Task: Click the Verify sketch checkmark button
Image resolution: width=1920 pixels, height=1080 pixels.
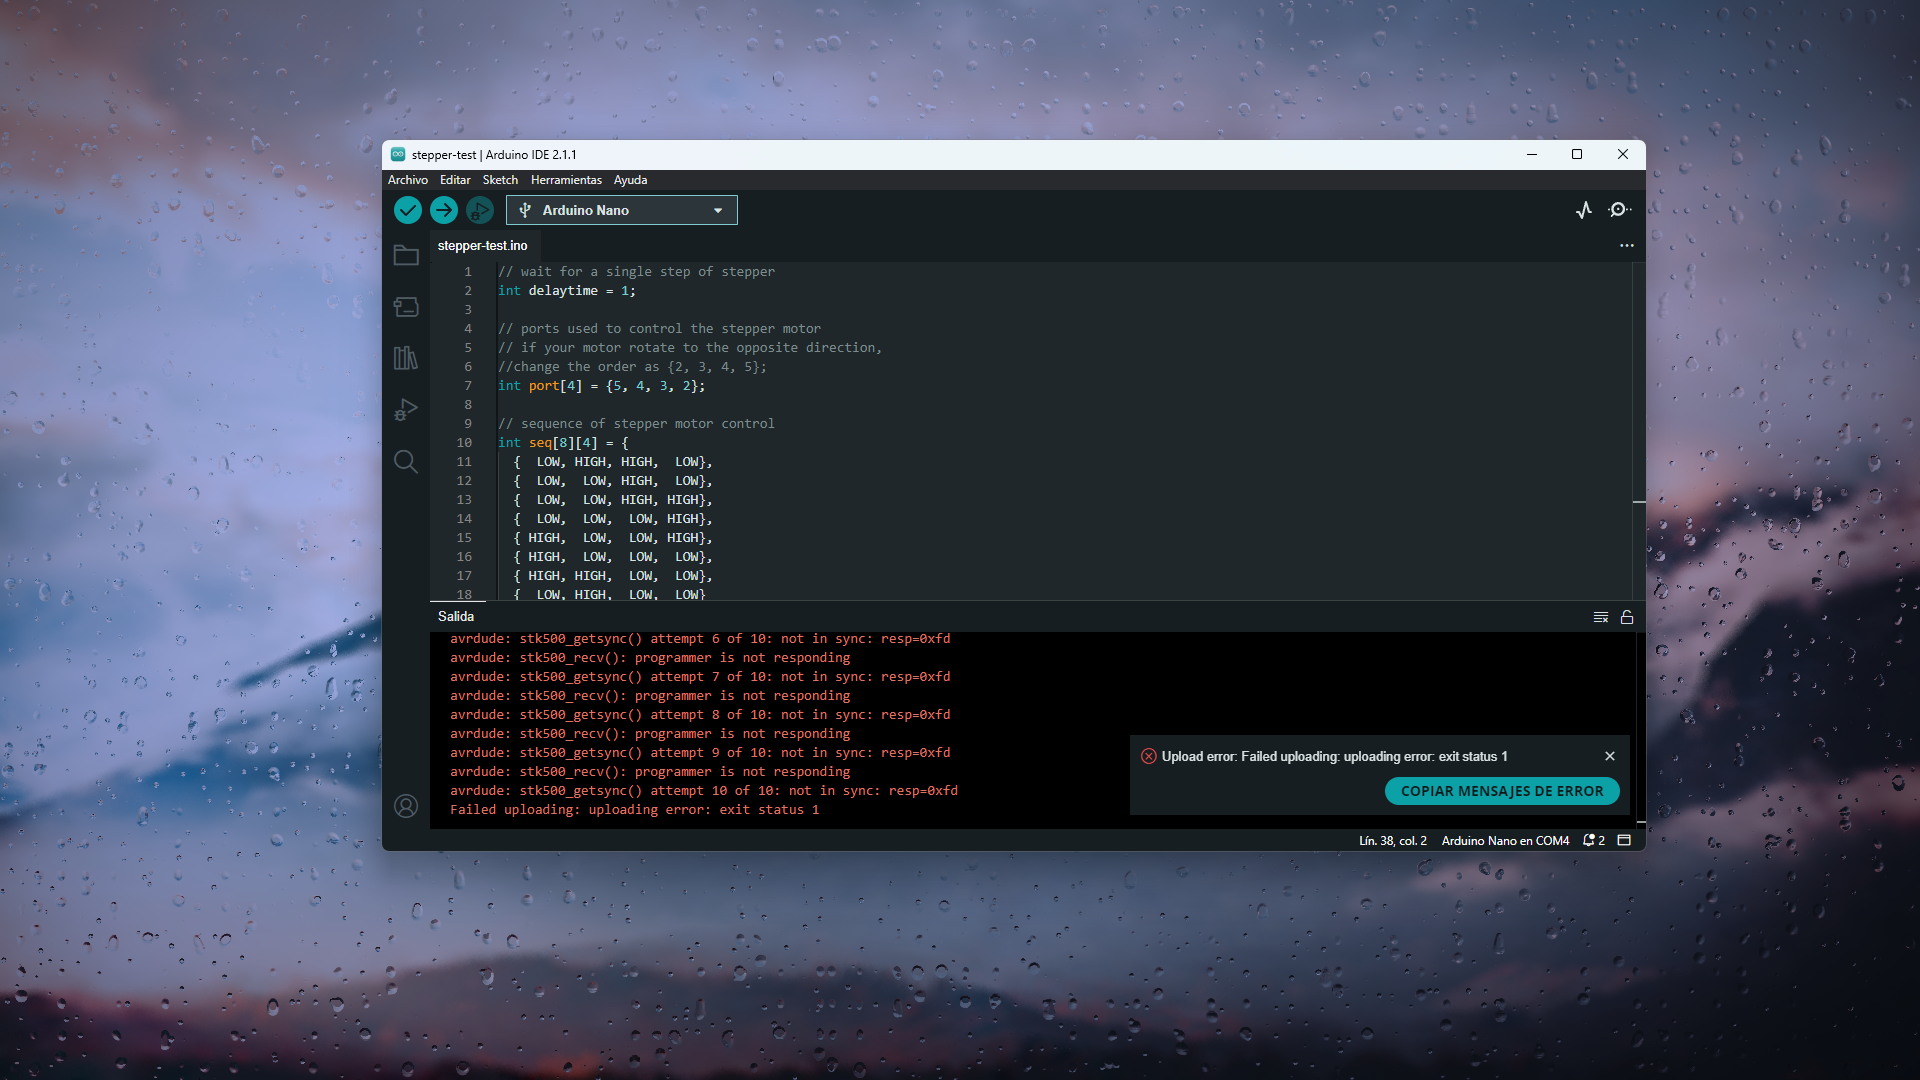Action: point(407,210)
